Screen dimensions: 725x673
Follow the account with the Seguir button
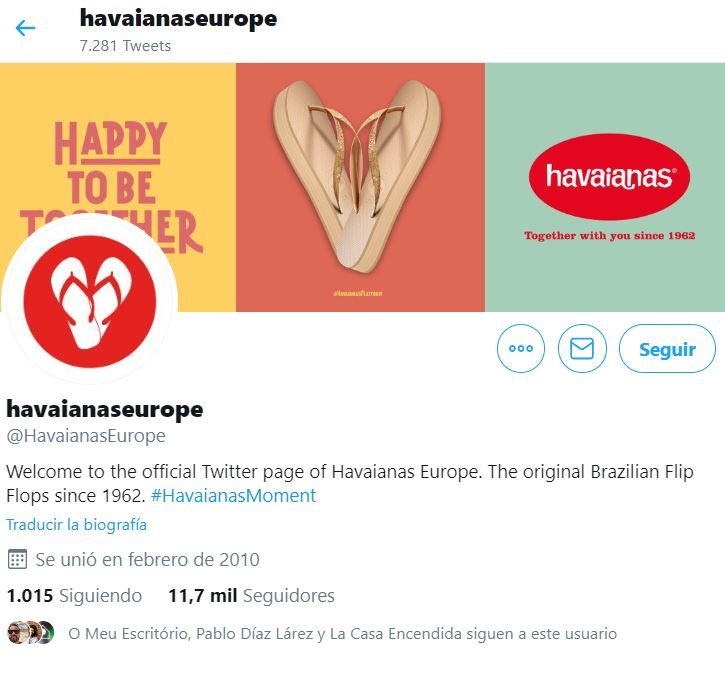pos(667,349)
